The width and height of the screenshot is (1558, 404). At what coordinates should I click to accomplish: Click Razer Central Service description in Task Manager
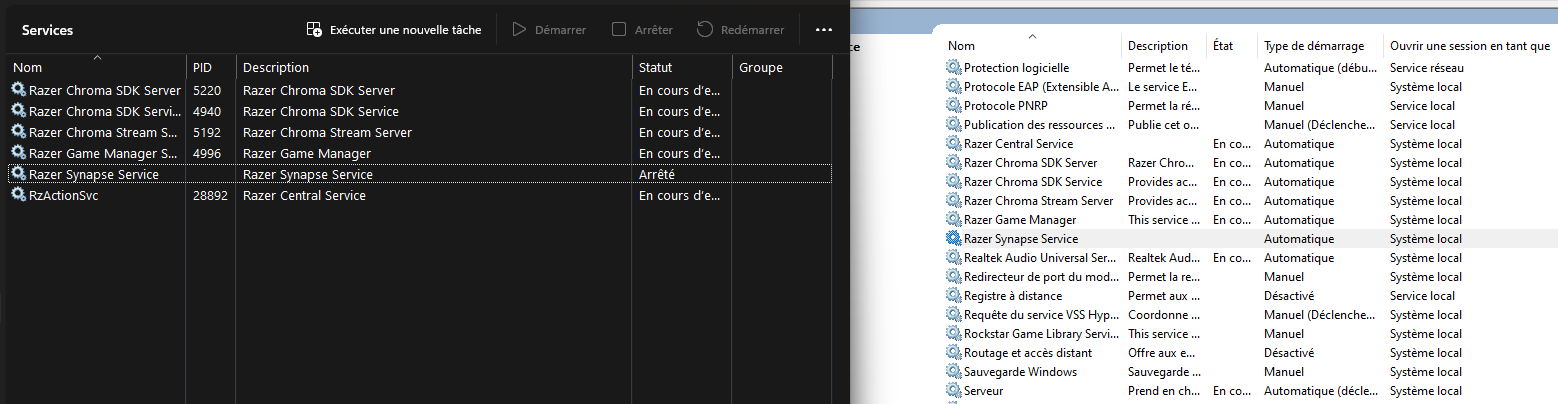click(304, 195)
